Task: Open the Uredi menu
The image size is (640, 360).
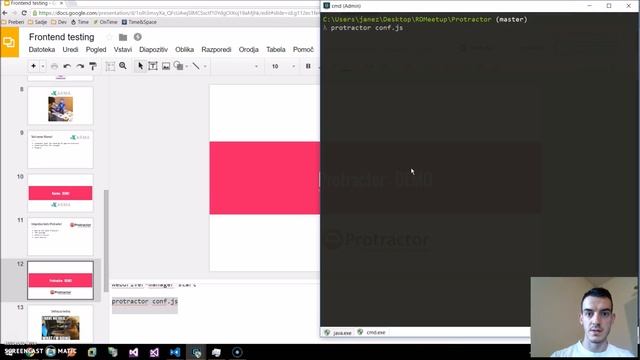Action: coord(70,49)
